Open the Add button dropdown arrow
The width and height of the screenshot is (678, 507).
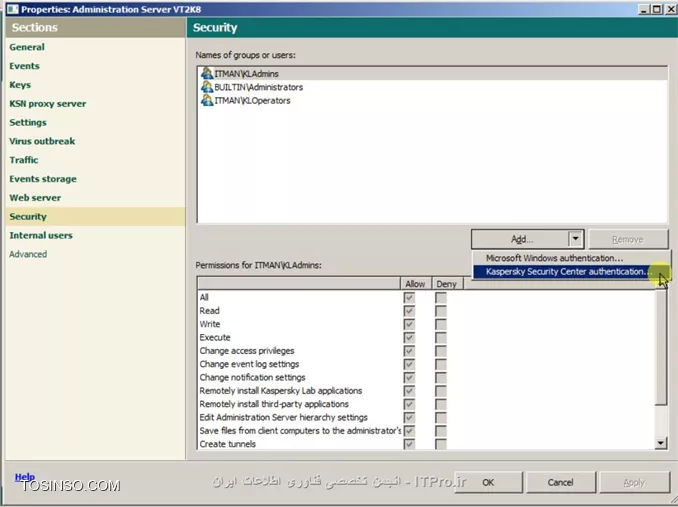tap(576, 239)
